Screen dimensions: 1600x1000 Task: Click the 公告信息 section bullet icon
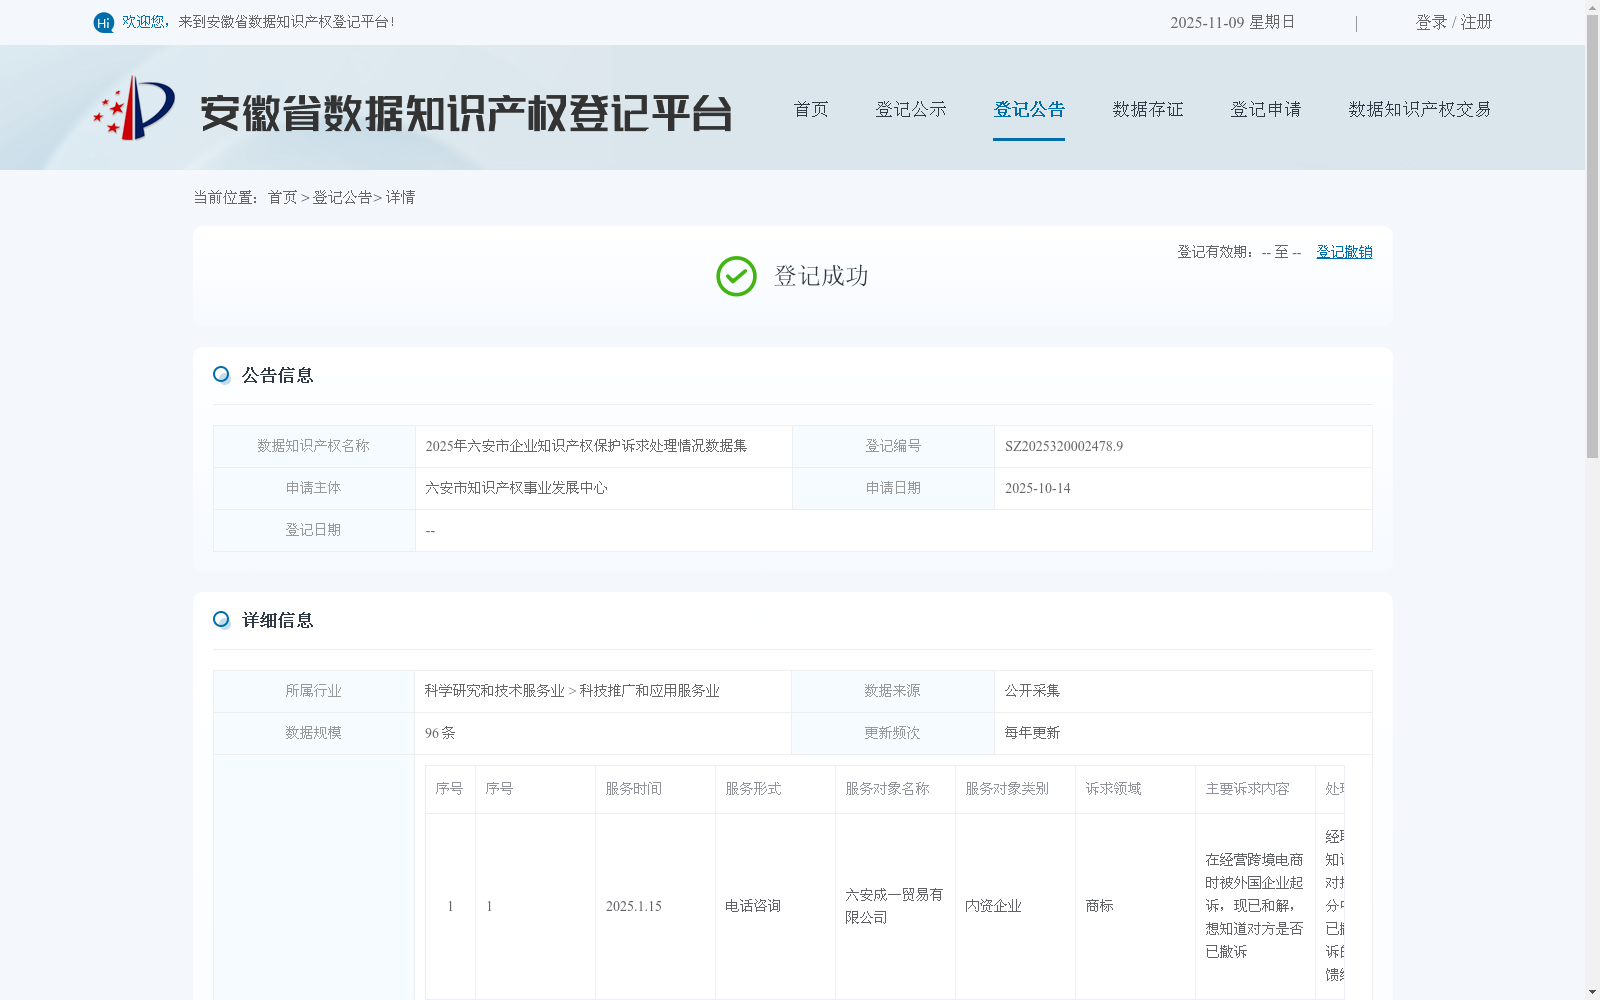click(x=221, y=375)
